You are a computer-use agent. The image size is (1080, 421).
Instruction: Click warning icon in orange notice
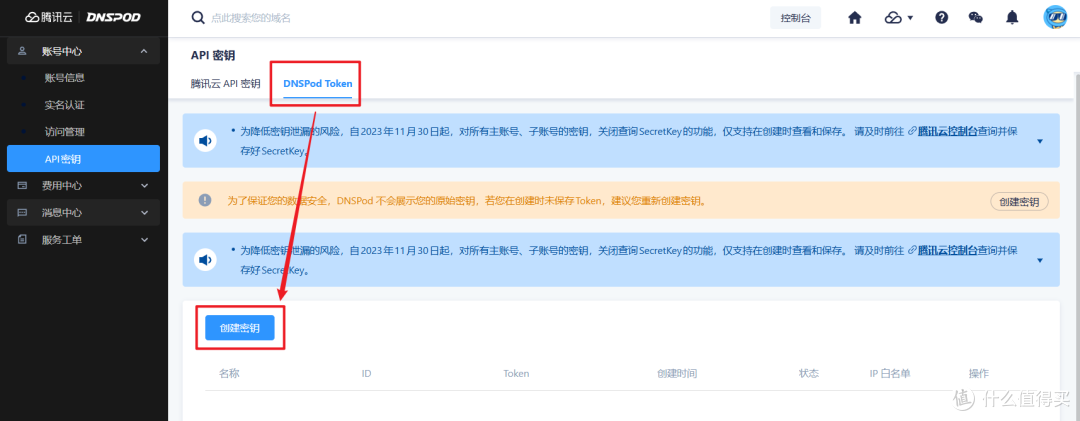pos(205,201)
